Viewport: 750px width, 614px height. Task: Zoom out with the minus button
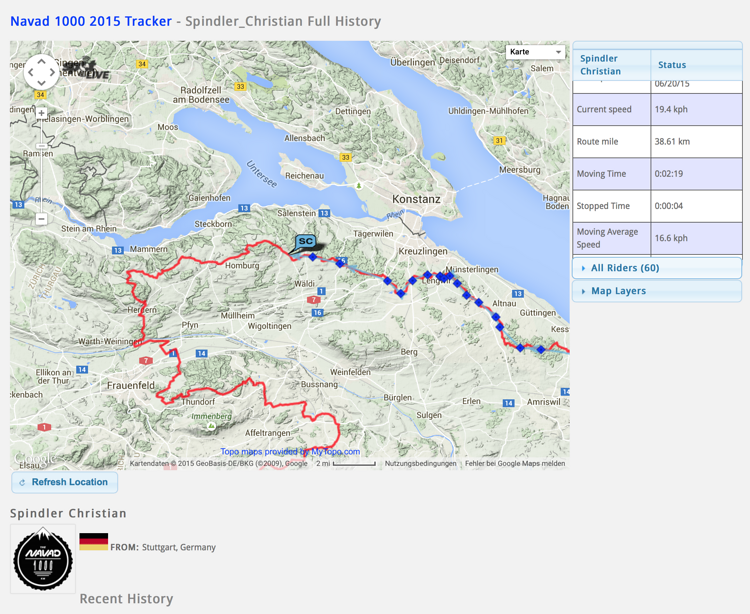(x=42, y=219)
